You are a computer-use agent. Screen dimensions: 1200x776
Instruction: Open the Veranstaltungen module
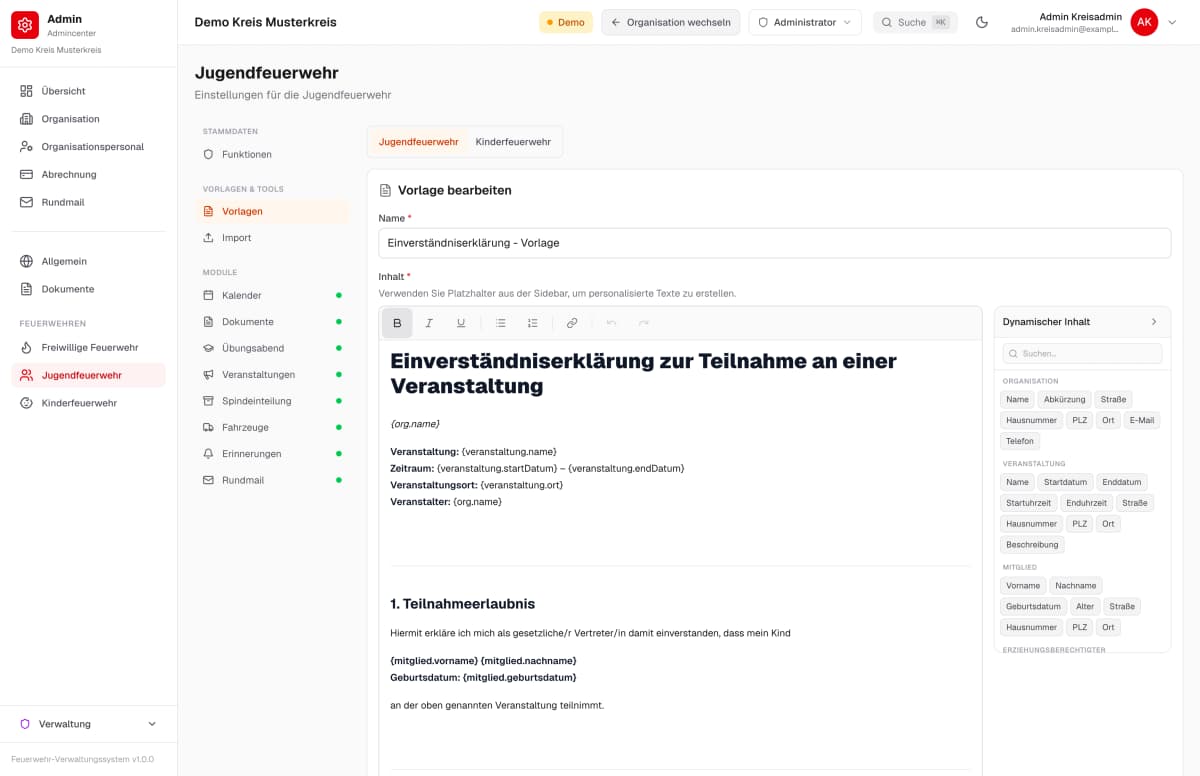click(x=272, y=374)
